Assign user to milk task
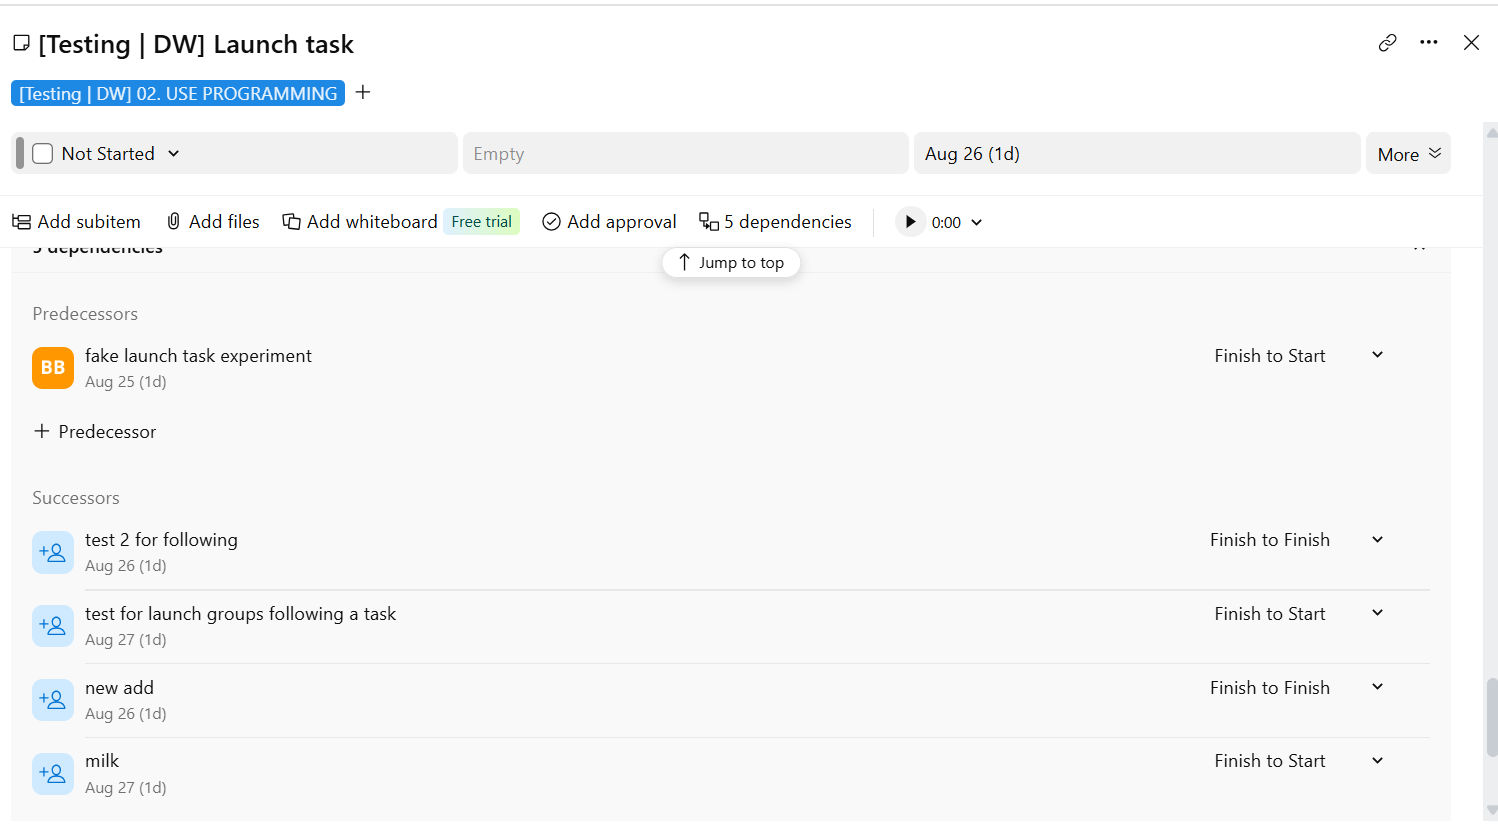 53,774
